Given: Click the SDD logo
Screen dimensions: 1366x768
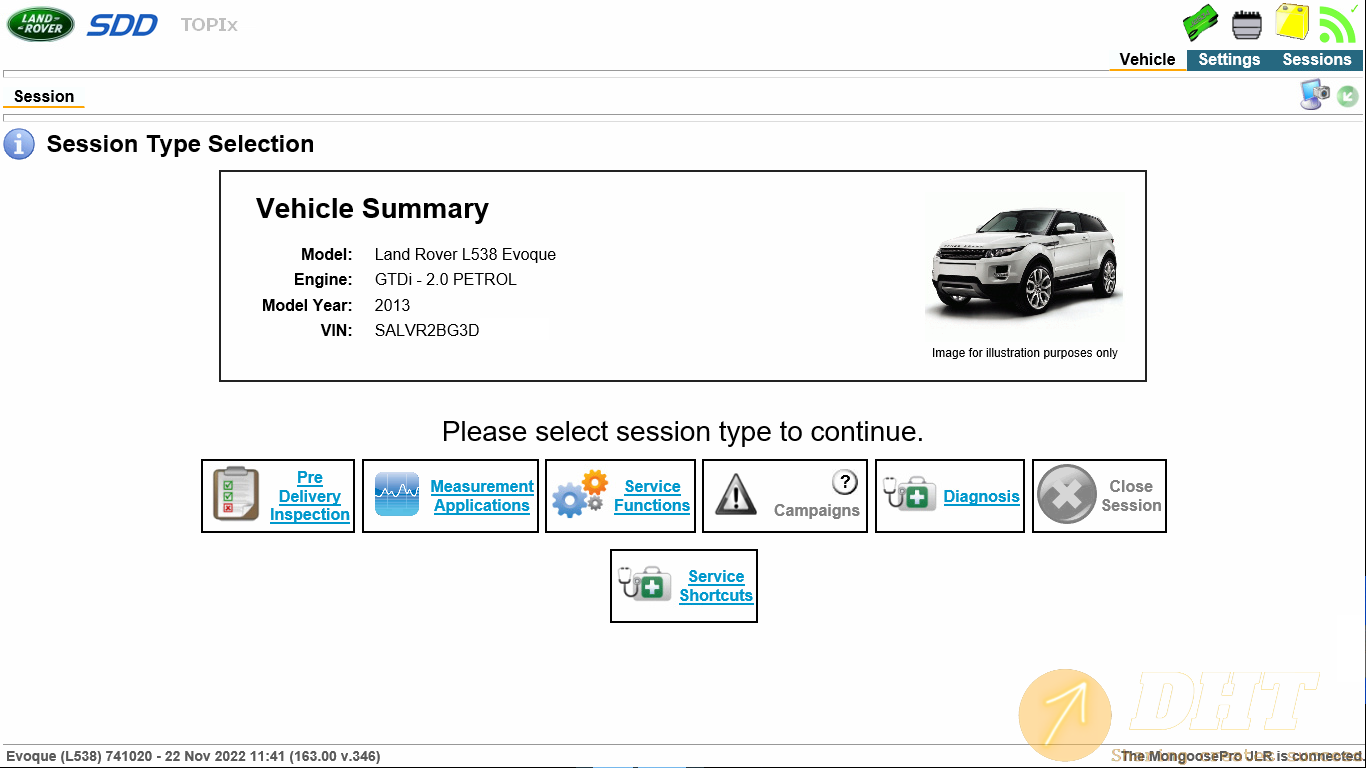Looking at the screenshot, I should (122, 25).
